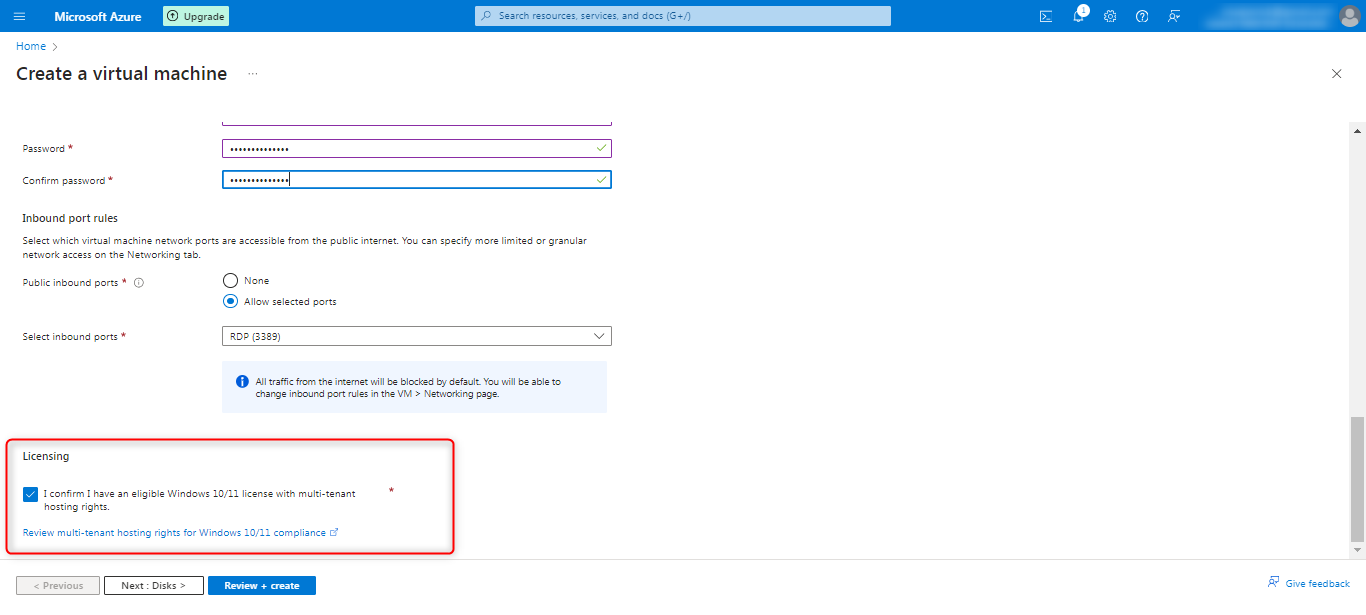This screenshot has height=615, width=1366.
Task: Focus the search resources box
Action: click(x=683, y=16)
